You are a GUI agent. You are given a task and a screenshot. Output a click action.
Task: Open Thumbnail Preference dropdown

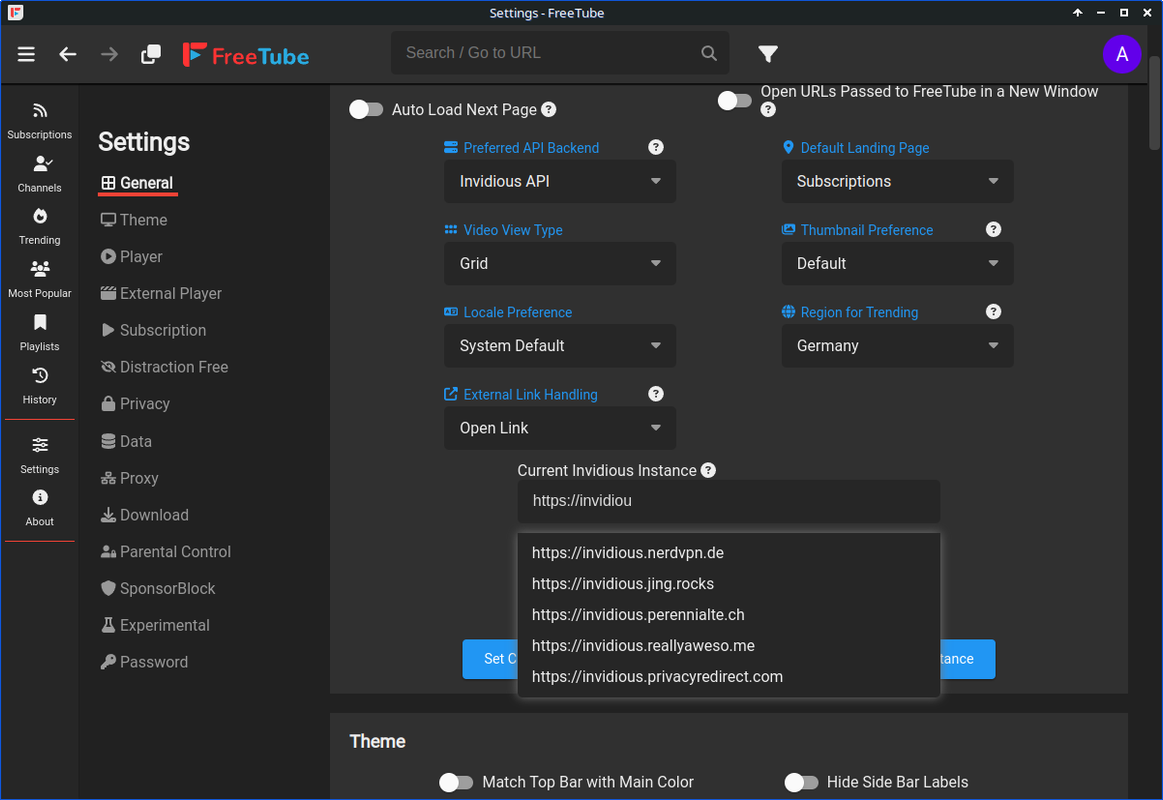pos(897,263)
